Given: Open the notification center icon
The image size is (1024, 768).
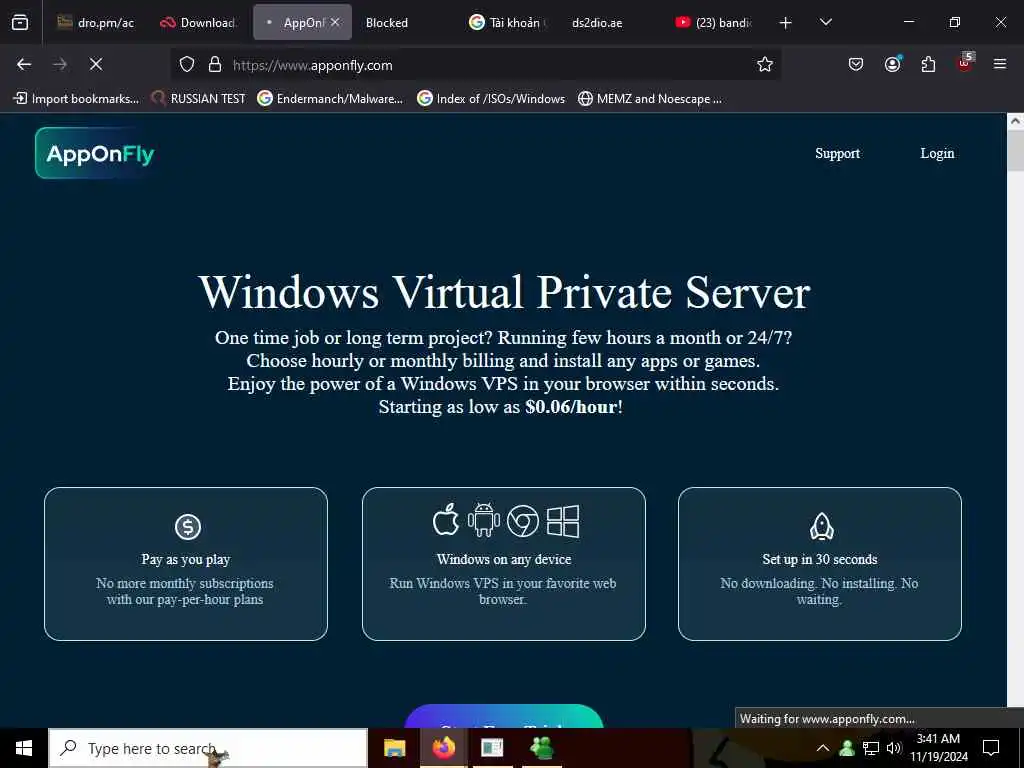Looking at the screenshot, I should pyautogui.click(x=991, y=748).
